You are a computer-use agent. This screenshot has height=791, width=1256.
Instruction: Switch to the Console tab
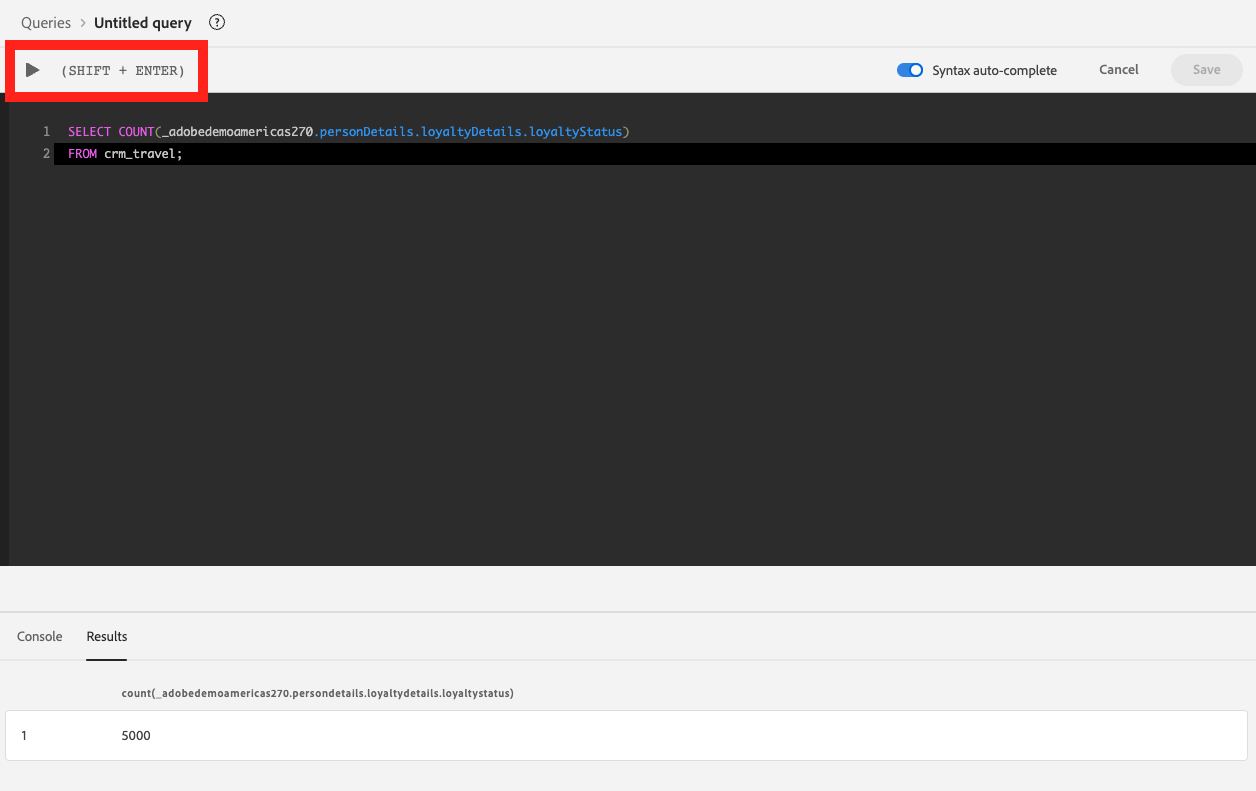point(40,636)
